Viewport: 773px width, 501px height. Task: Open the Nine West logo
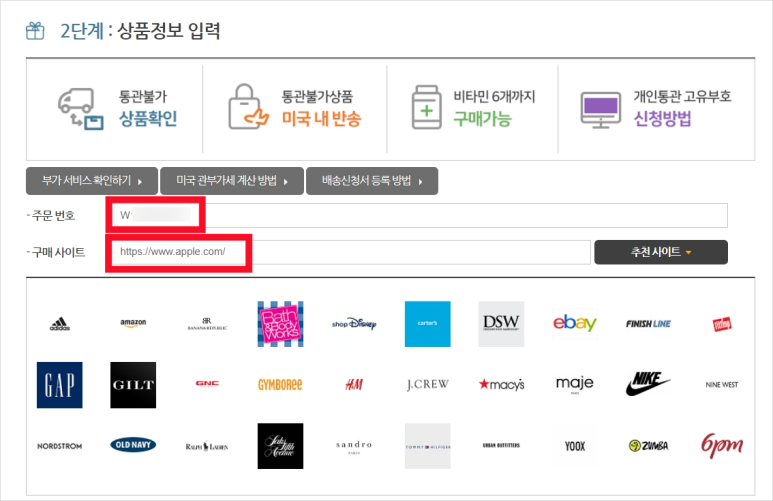pyautogui.click(x=722, y=385)
